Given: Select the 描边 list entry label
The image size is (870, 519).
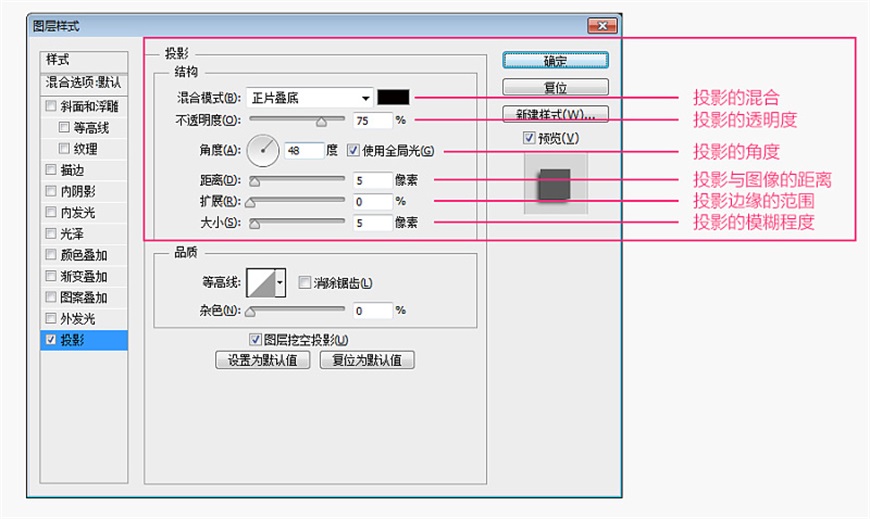Looking at the screenshot, I should pos(72,170).
